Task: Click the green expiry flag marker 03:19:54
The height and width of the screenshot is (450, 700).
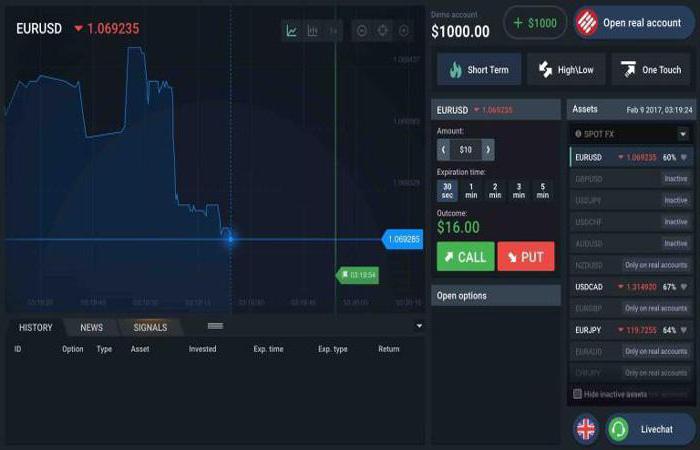Action: [357, 275]
